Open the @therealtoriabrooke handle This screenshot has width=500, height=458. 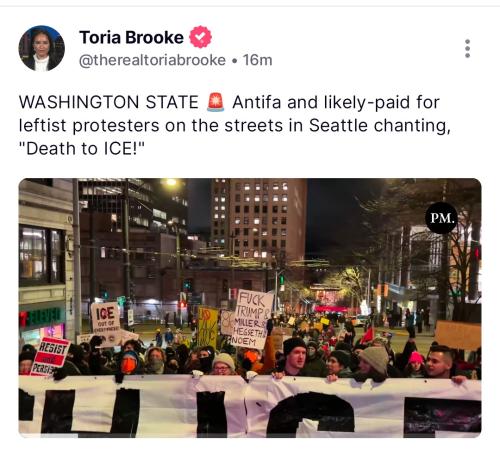(x=152, y=60)
